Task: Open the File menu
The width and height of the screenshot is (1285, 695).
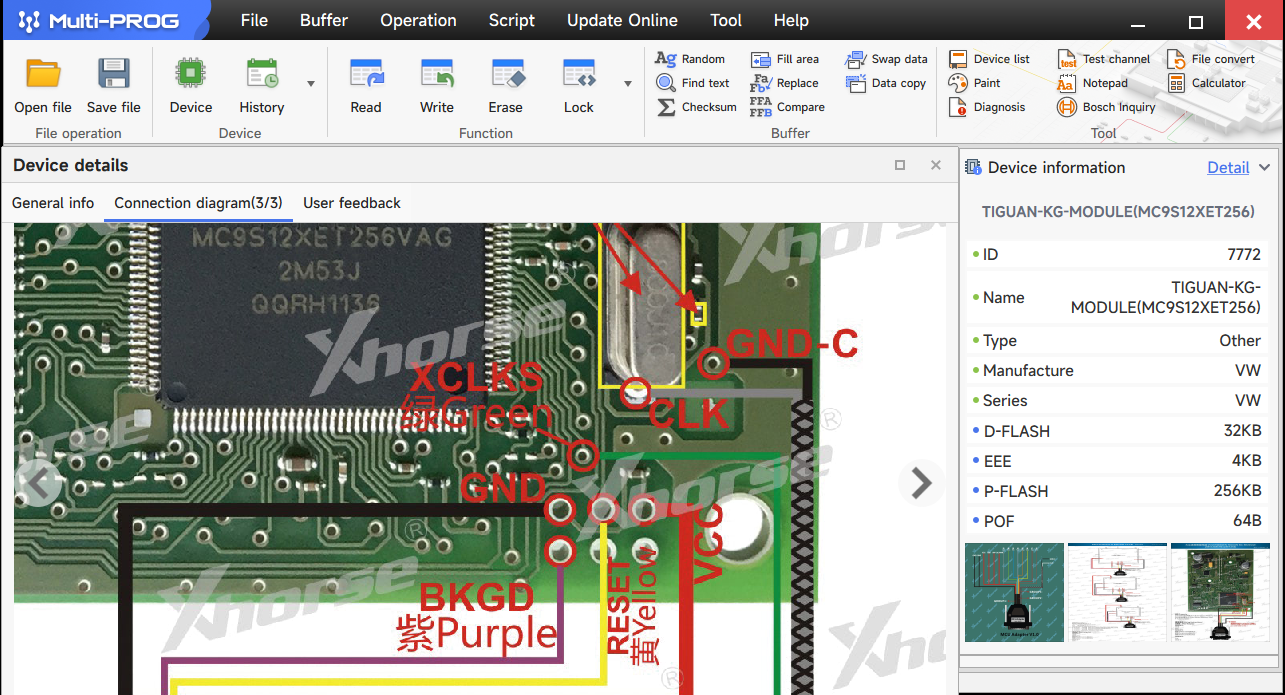Action: click(254, 20)
